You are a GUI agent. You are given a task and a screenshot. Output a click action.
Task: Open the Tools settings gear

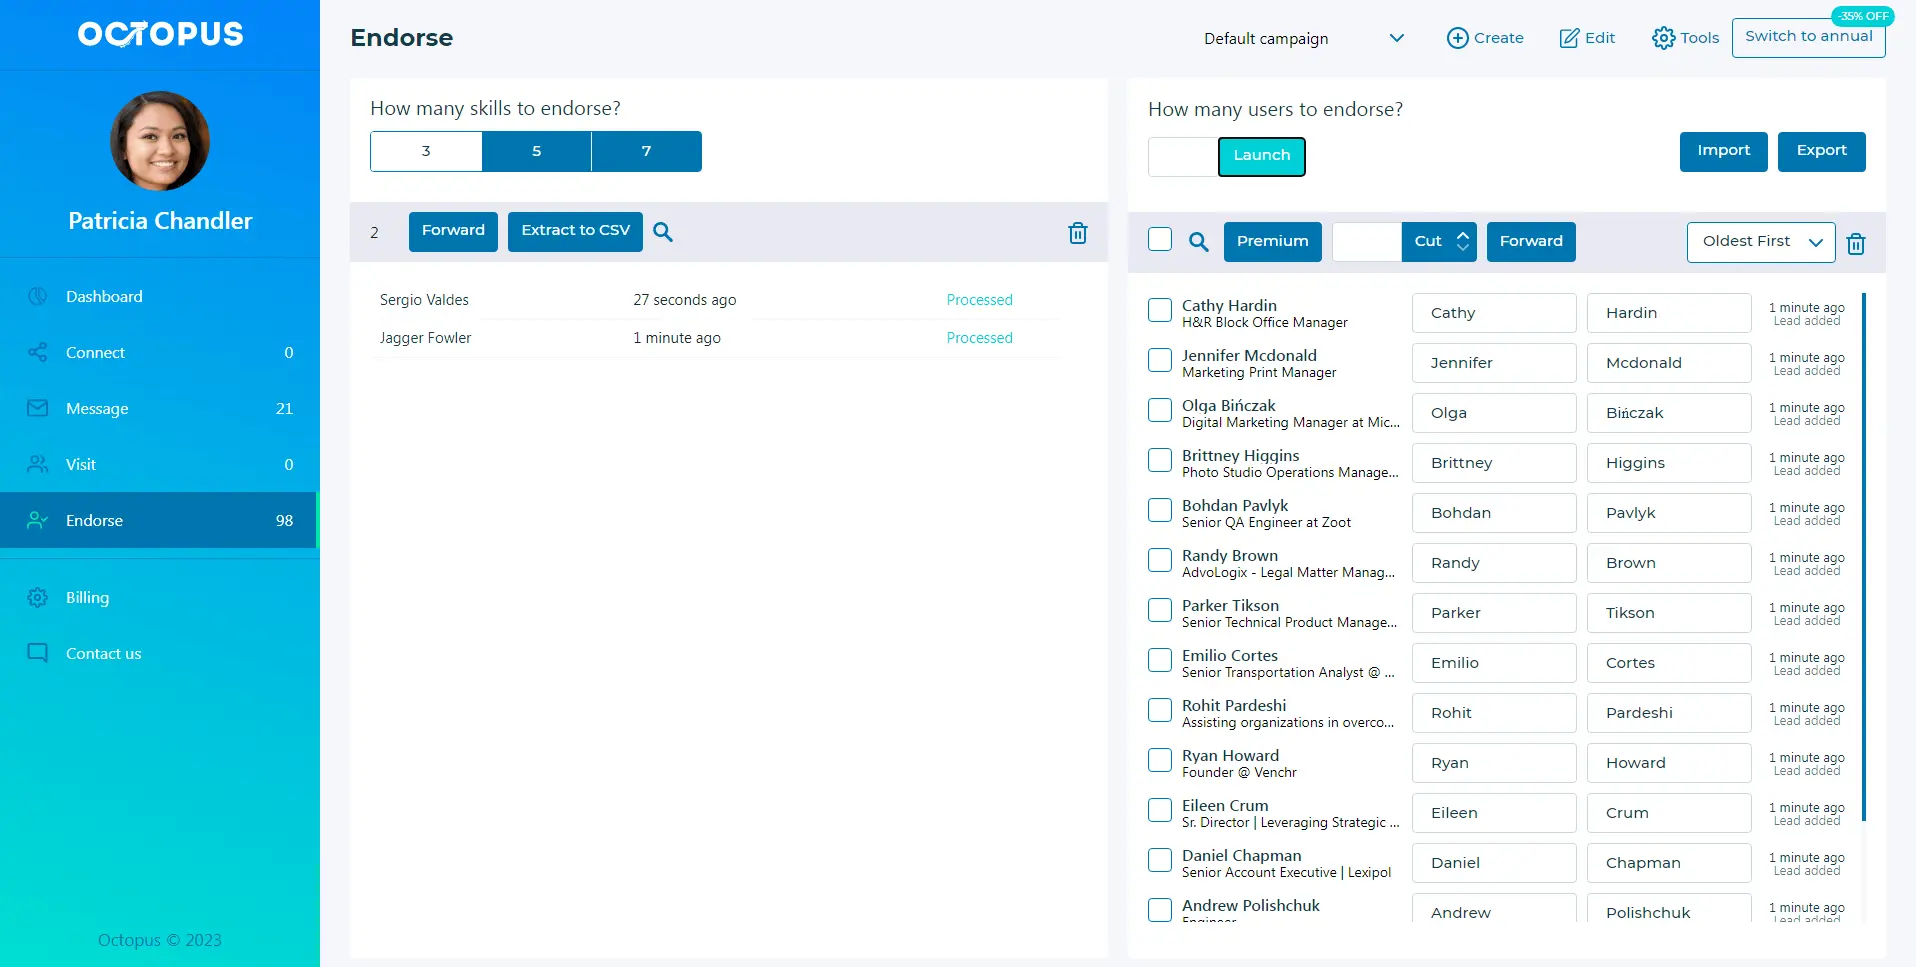(1685, 37)
